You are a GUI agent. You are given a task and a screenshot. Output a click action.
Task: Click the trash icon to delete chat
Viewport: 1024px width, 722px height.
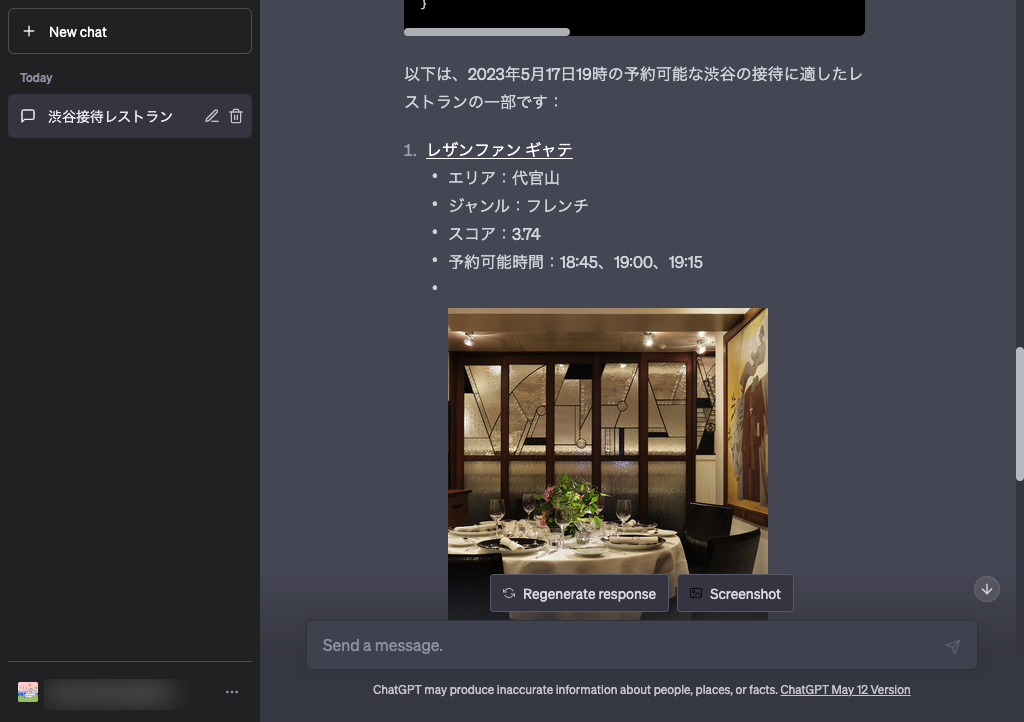236,116
